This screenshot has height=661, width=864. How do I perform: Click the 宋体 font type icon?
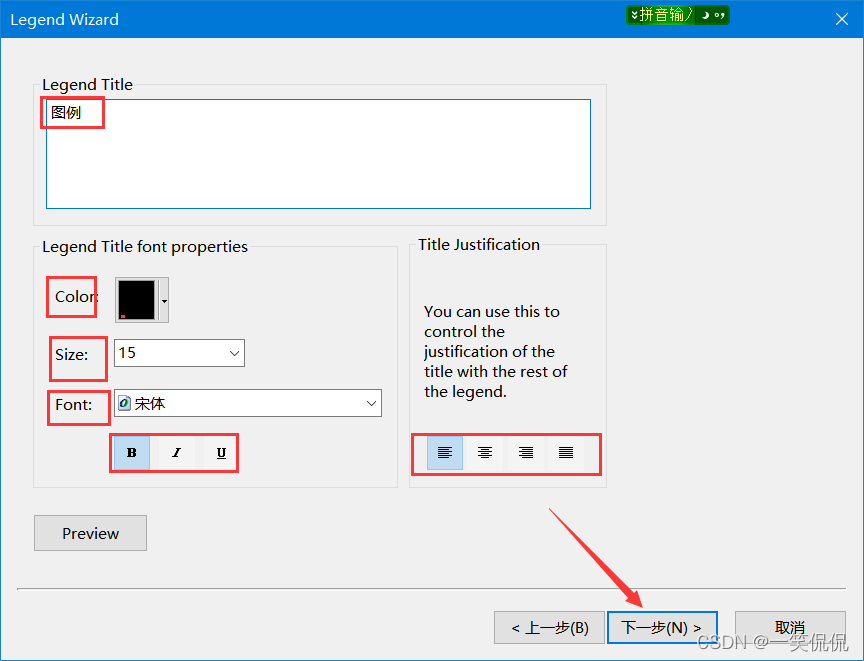click(125, 403)
